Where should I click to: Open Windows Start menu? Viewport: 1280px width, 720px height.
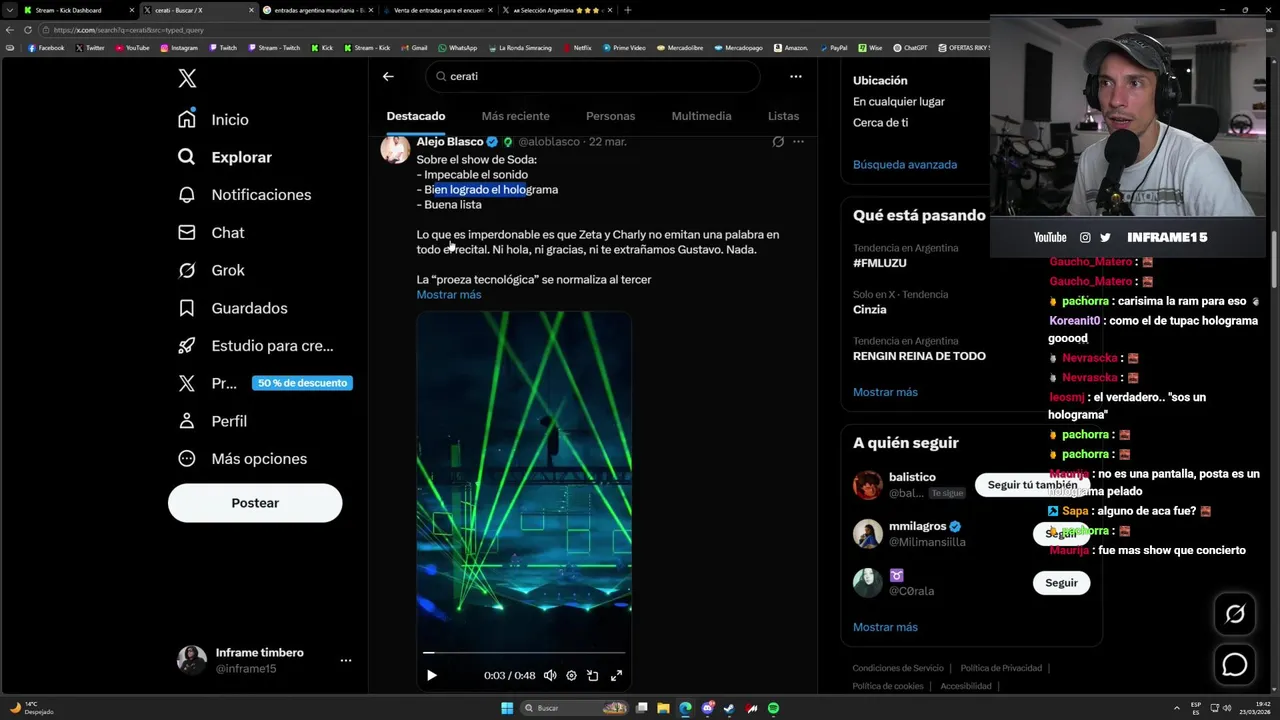click(x=507, y=709)
